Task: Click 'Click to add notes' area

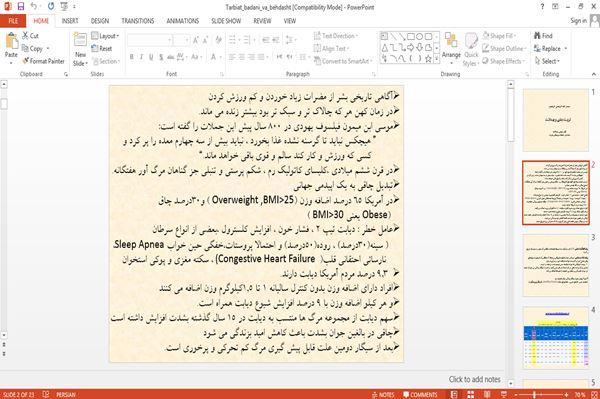Action: point(474,379)
